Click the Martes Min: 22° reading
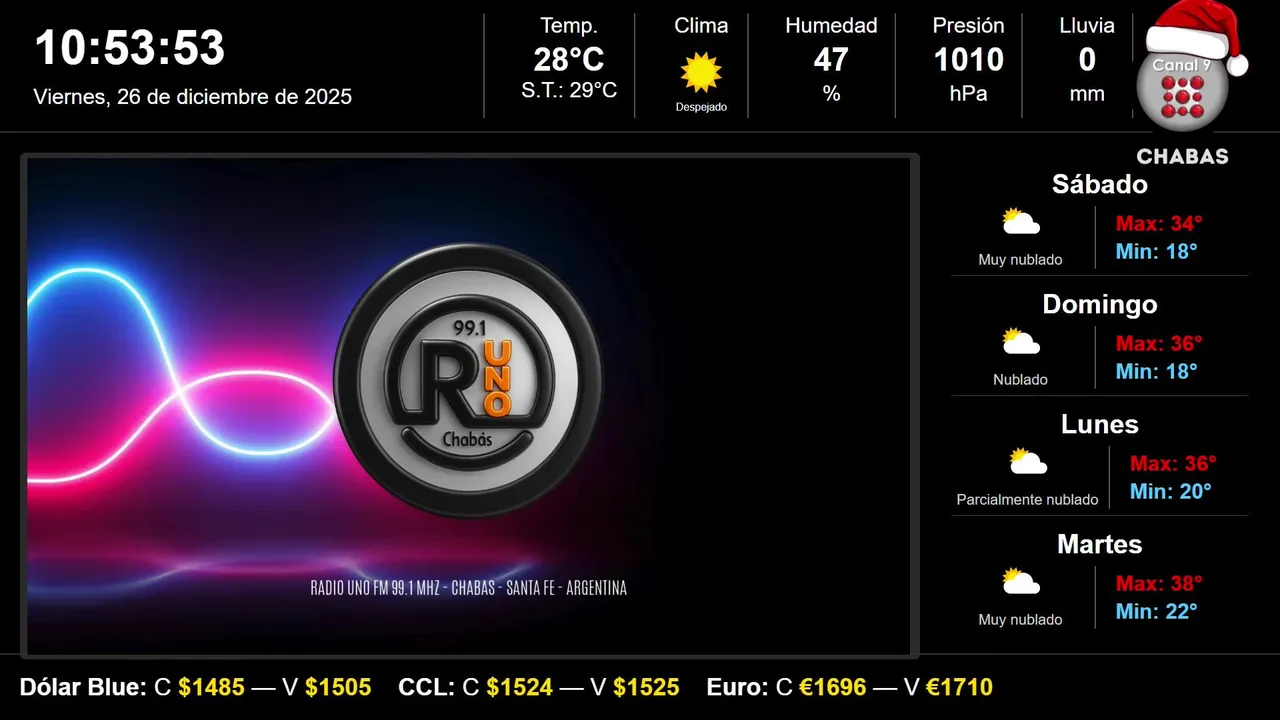 [1157, 611]
